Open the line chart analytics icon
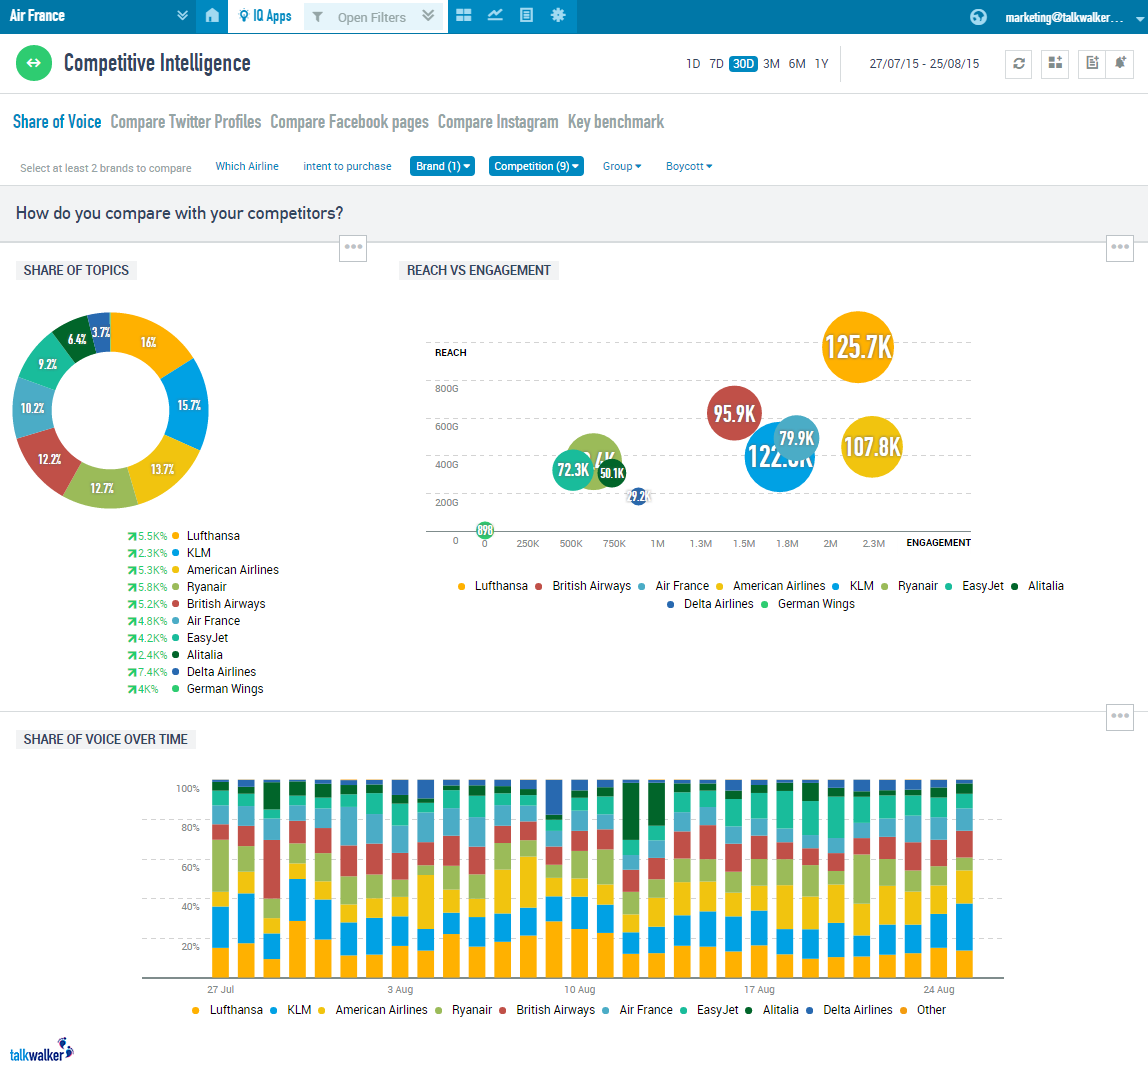This screenshot has height=1073, width=1148. [x=494, y=16]
